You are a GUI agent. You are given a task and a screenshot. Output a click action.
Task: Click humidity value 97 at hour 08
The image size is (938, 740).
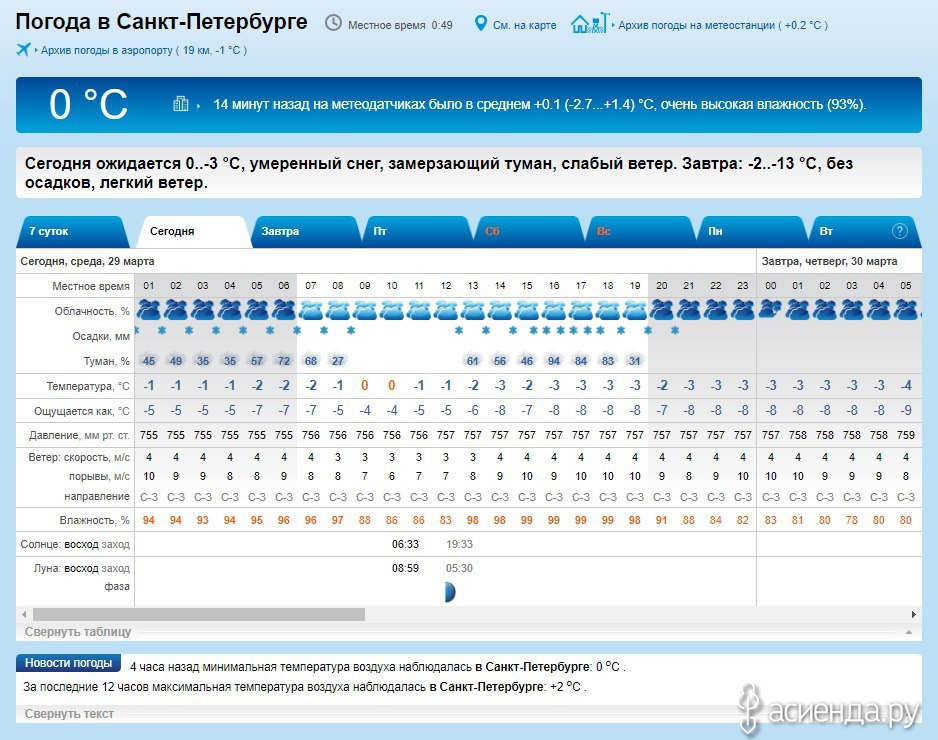pyautogui.click(x=338, y=520)
